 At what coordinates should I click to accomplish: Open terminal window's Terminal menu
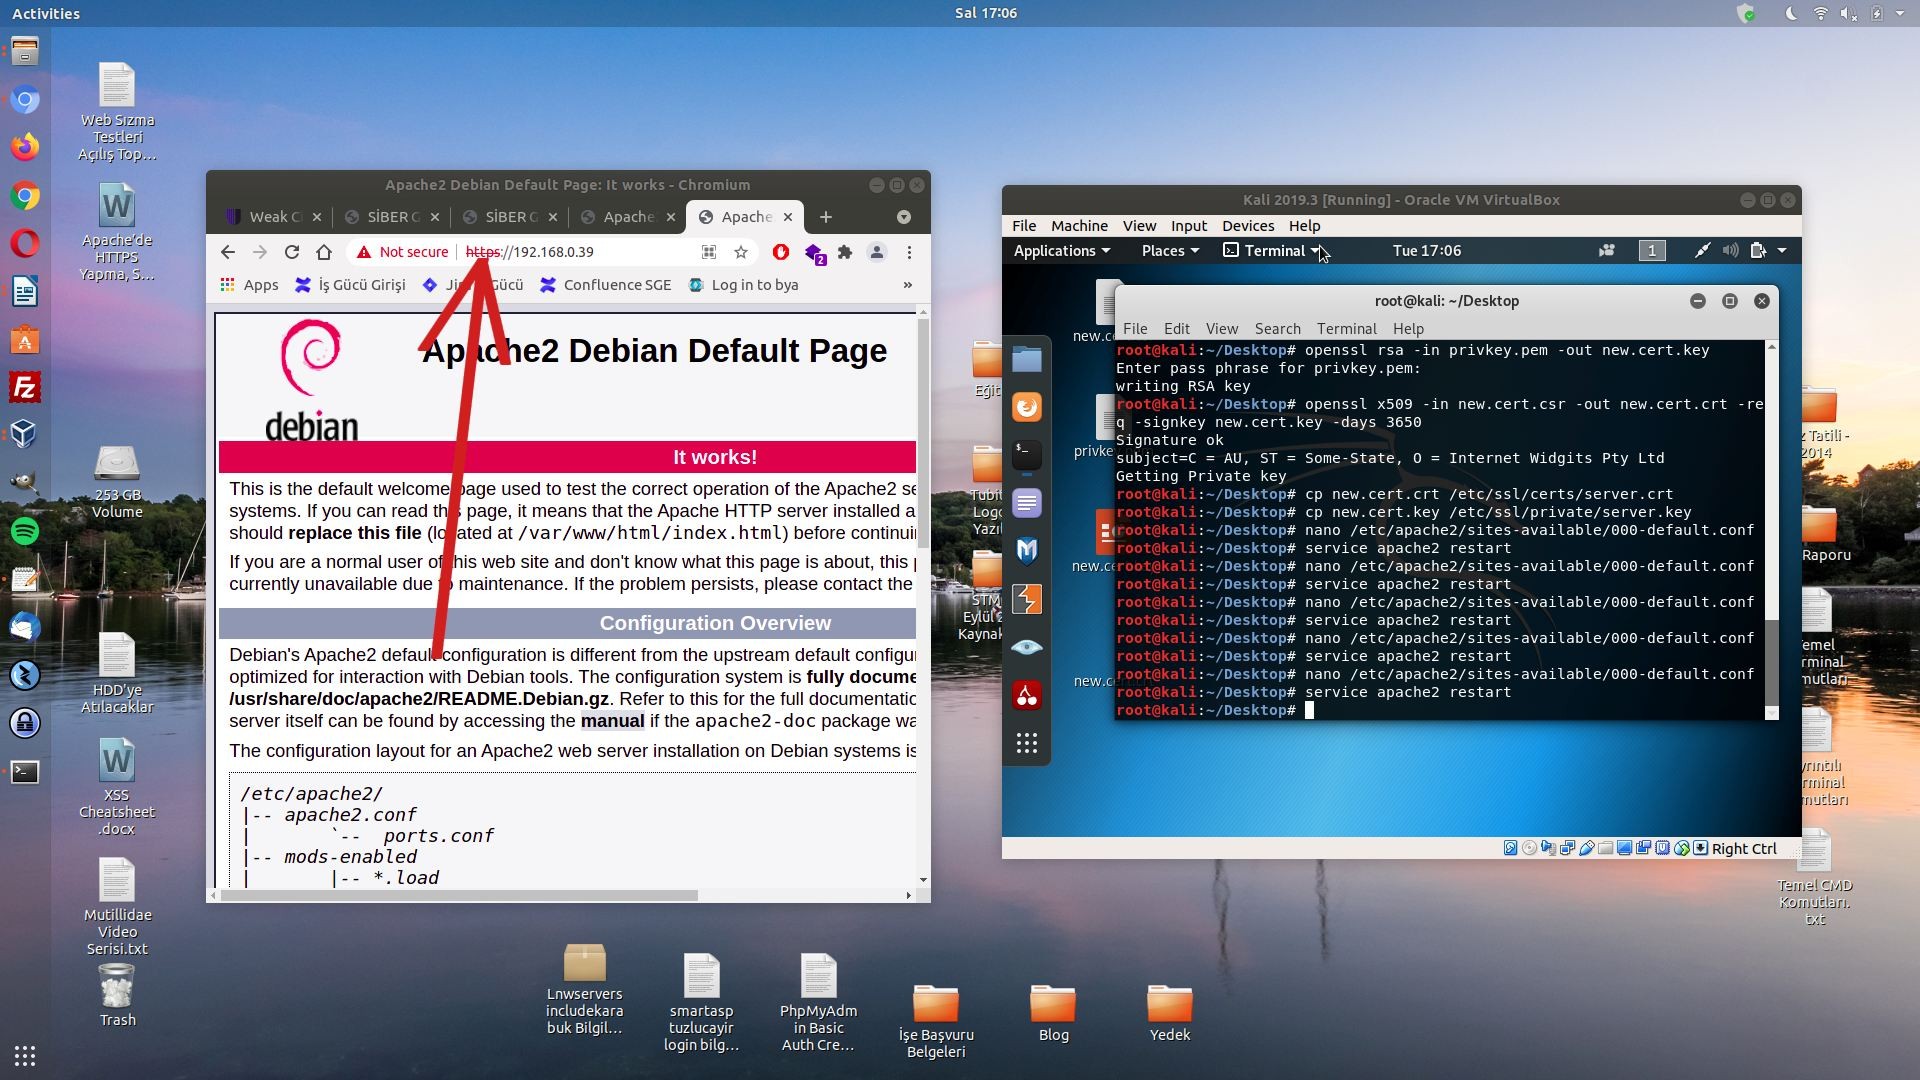1346,329
